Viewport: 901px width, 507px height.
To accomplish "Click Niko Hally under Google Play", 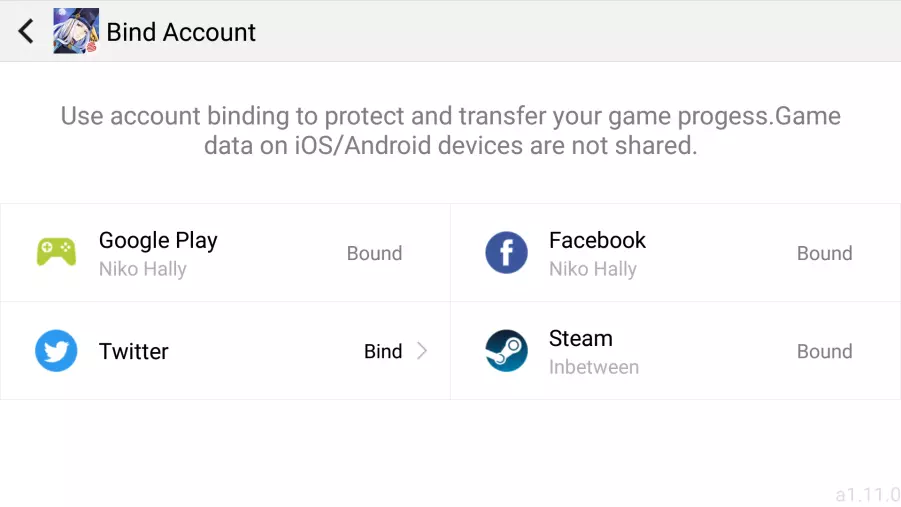I will click(x=143, y=269).
